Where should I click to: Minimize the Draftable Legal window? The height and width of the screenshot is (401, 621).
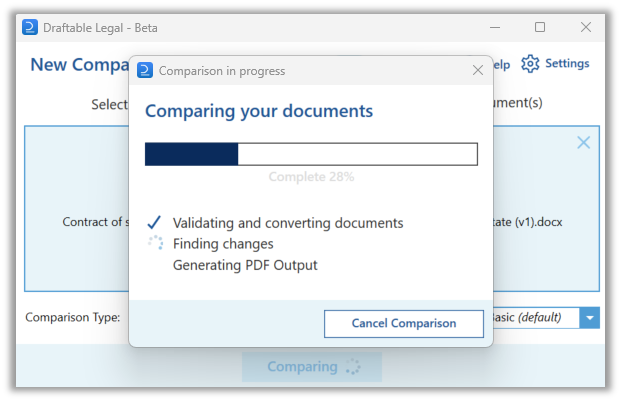click(495, 27)
